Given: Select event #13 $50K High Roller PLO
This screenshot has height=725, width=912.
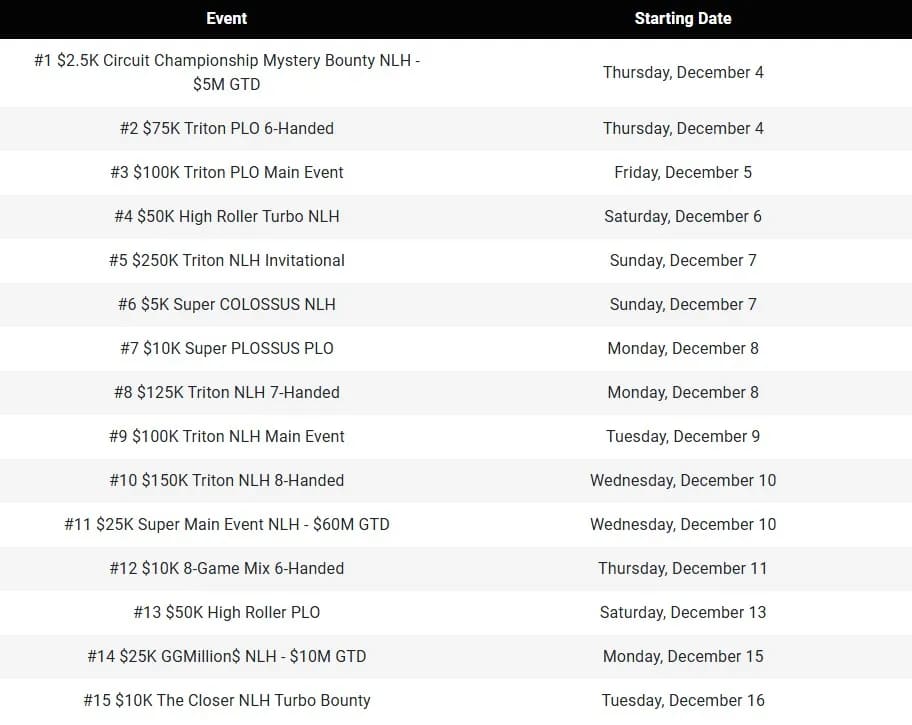Looking at the screenshot, I should click(227, 612).
